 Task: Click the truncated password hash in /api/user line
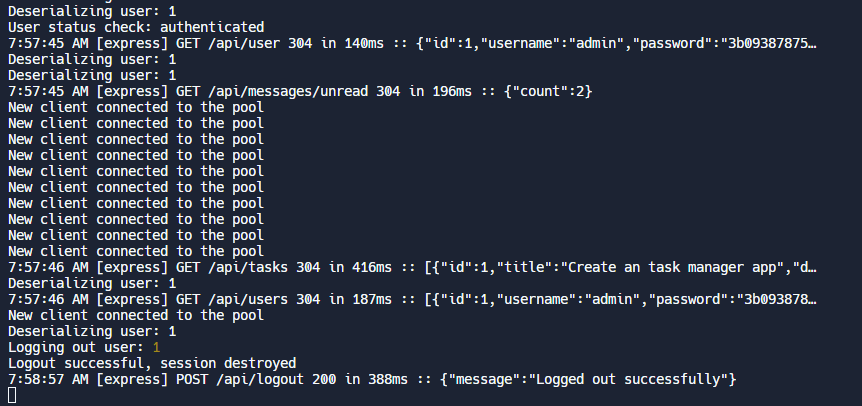[x=761, y=43]
